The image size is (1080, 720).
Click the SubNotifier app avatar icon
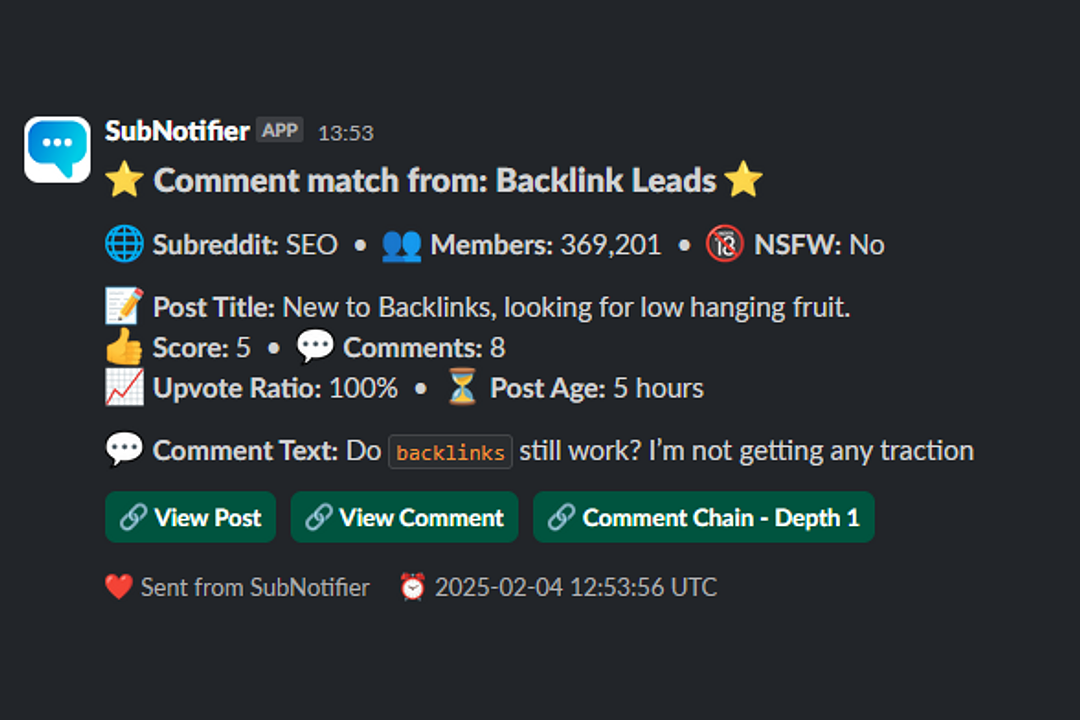57,148
